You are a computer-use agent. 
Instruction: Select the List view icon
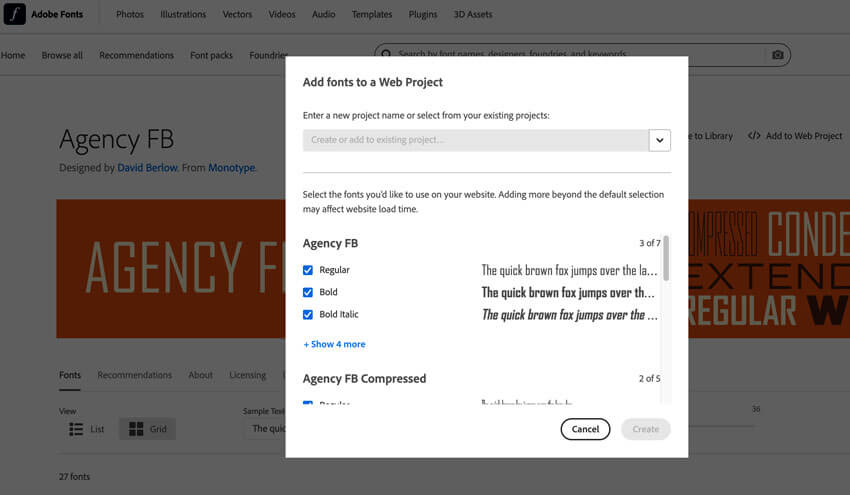point(76,429)
